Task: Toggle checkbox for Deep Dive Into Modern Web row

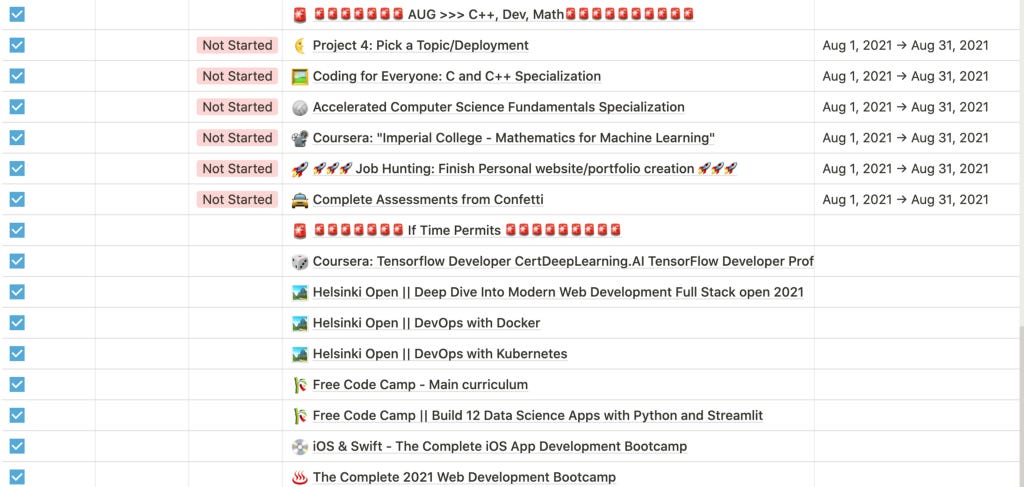Action: [x=17, y=292]
